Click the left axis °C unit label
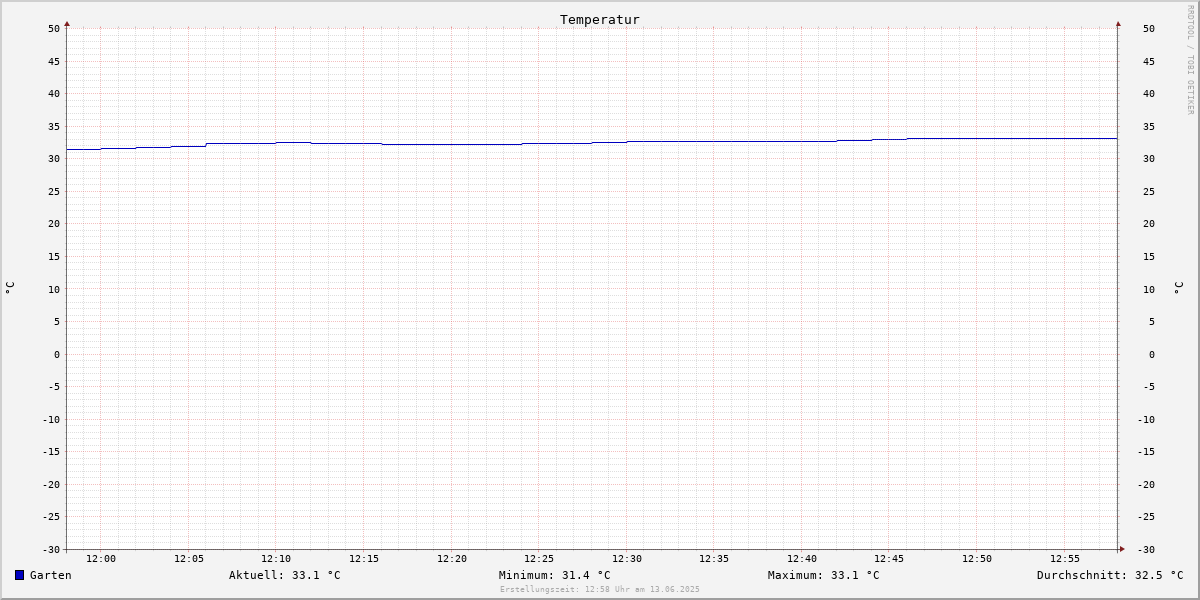This screenshot has height=600, width=1200. click(x=10, y=287)
